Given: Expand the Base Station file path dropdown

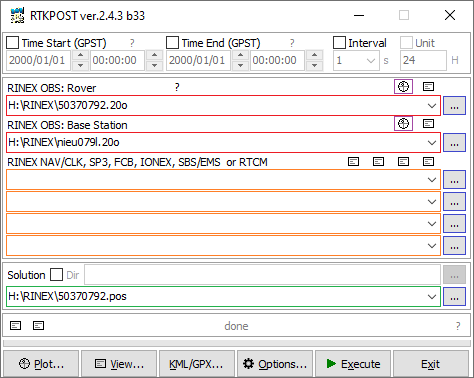Looking at the screenshot, I should click(432, 143).
